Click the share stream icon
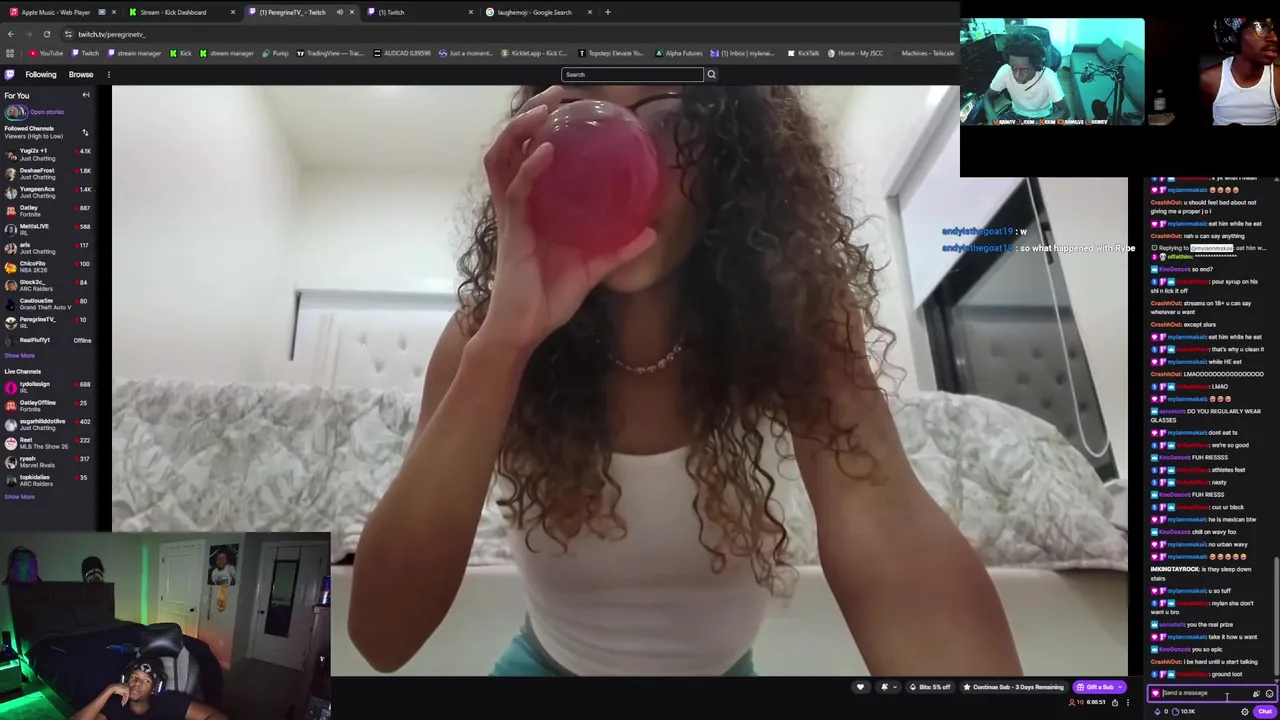1280x720 pixels. point(1115,702)
